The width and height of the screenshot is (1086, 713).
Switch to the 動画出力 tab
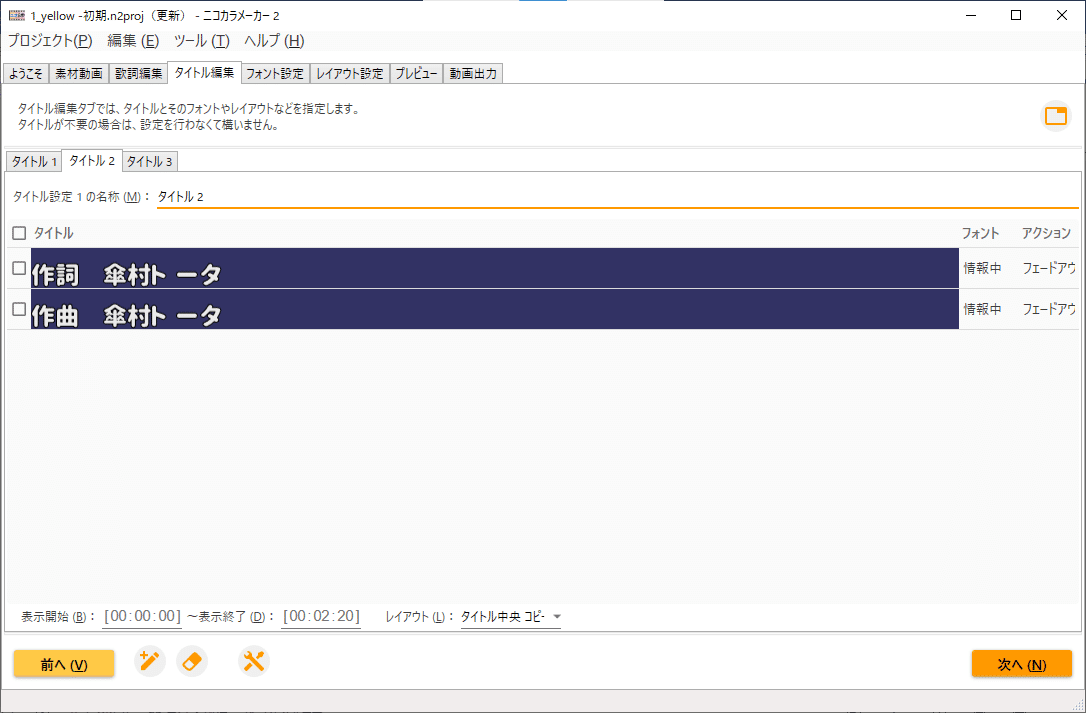(472, 72)
